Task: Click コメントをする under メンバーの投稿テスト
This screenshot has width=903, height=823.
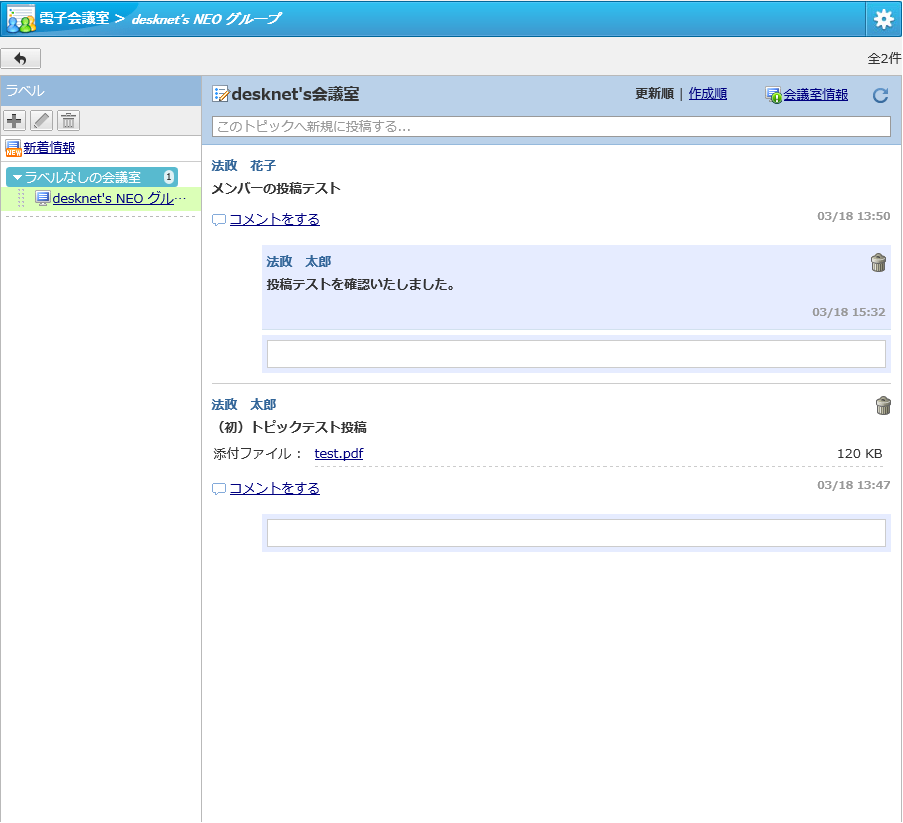Action: point(275,219)
